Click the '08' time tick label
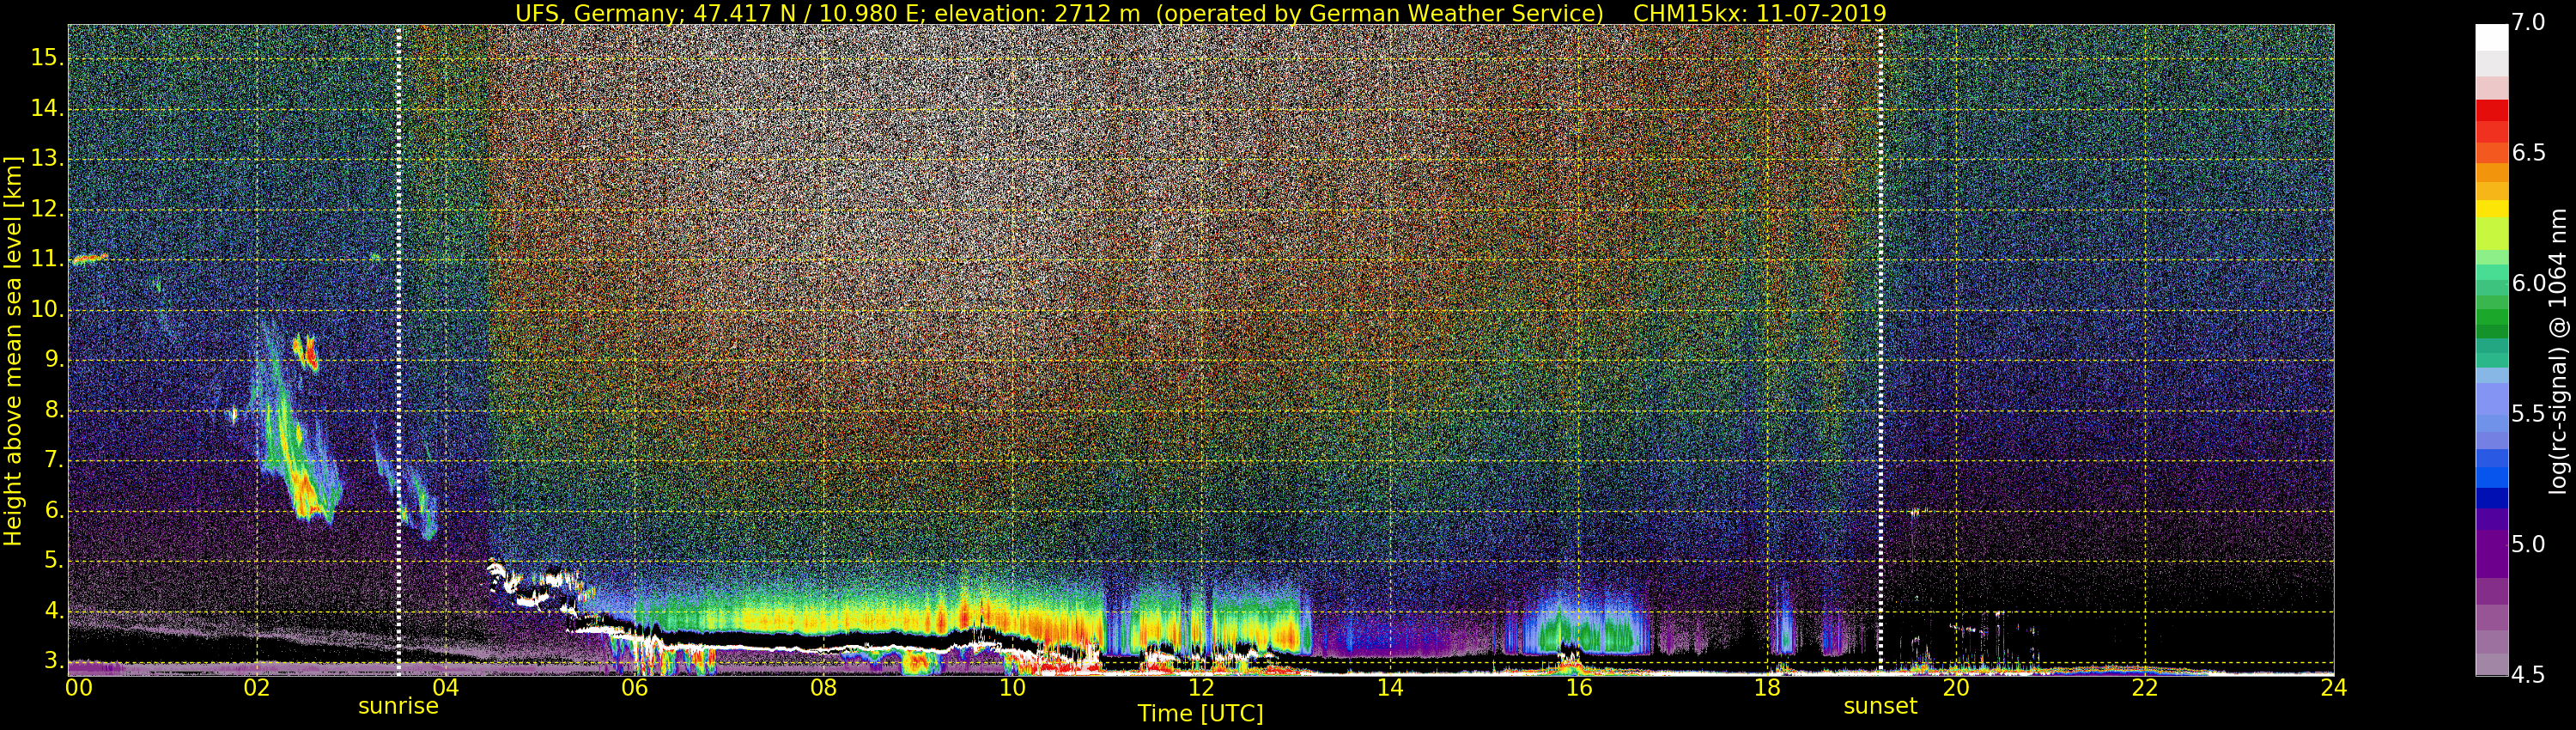 tap(823, 688)
